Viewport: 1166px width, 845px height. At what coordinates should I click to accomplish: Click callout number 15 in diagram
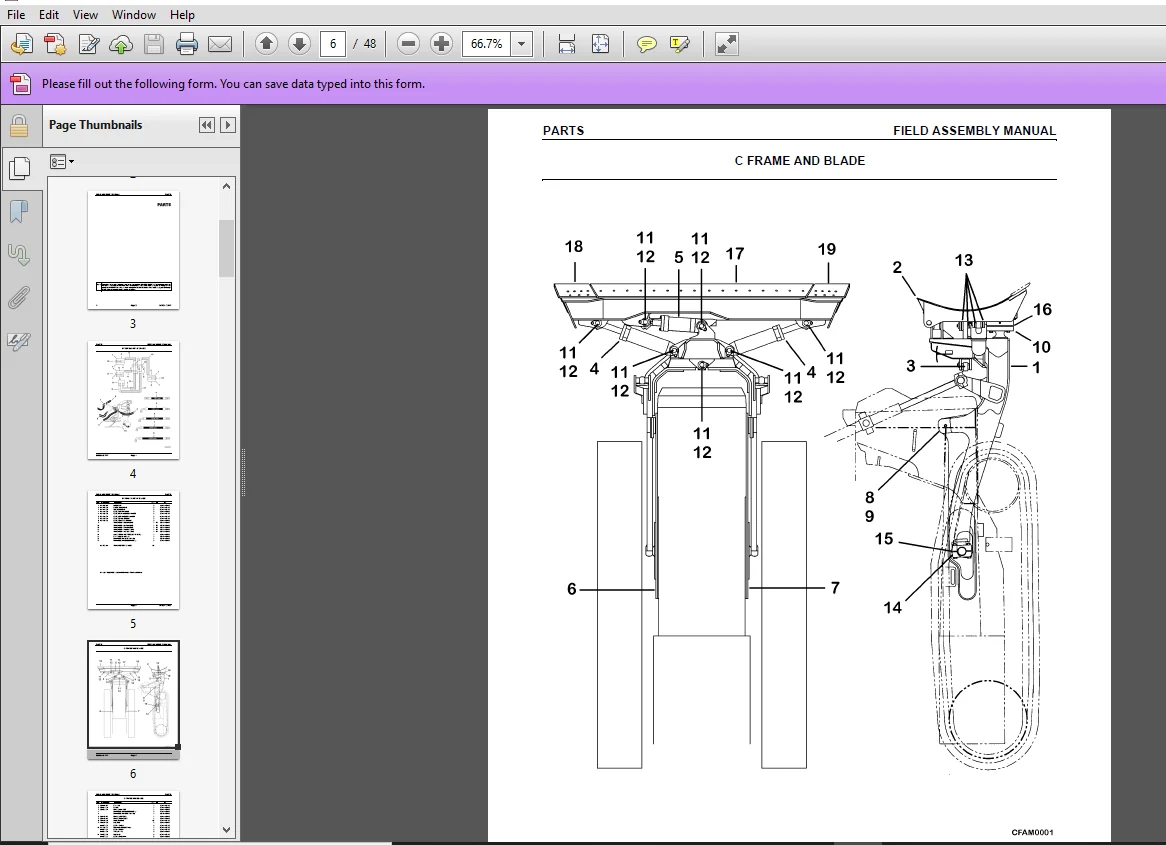click(883, 539)
